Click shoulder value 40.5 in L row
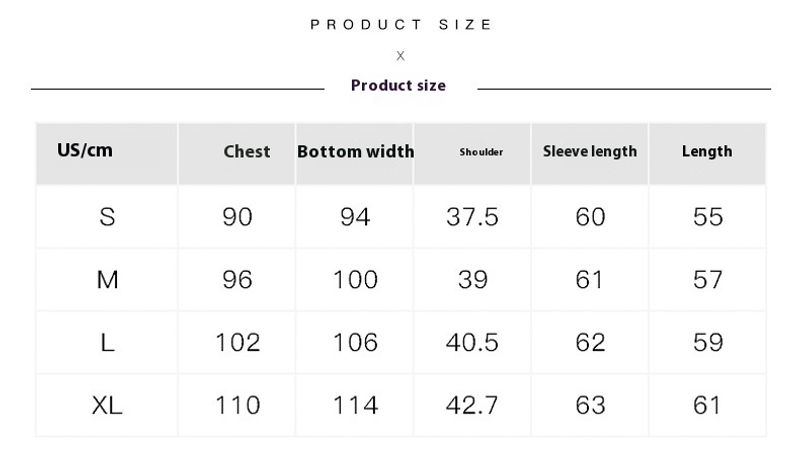800x462 pixels. (472, 343)
